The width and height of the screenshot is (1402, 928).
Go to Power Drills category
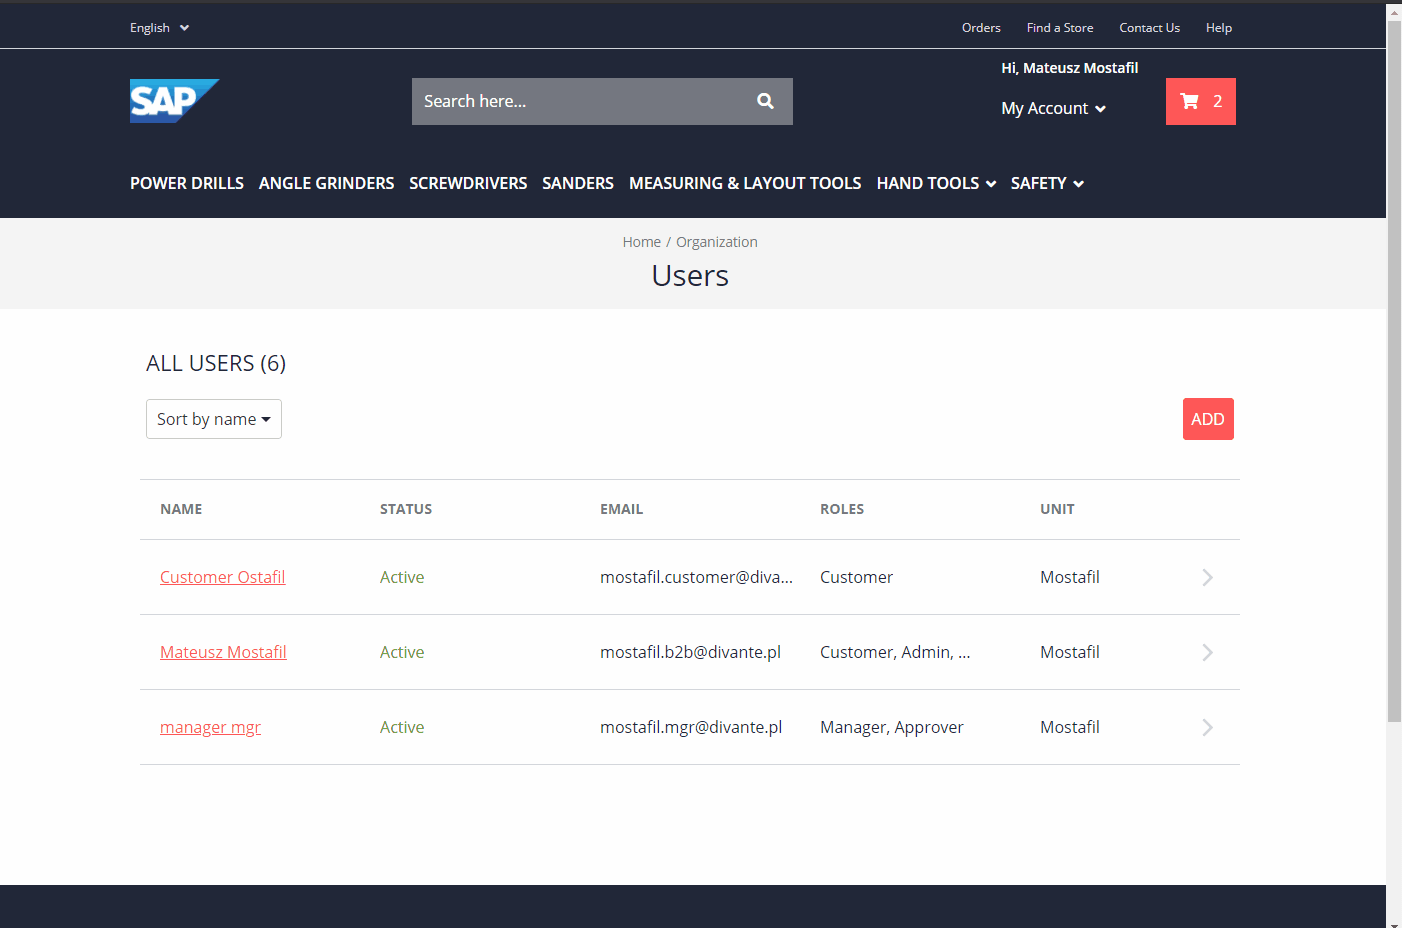click(187, 183)
